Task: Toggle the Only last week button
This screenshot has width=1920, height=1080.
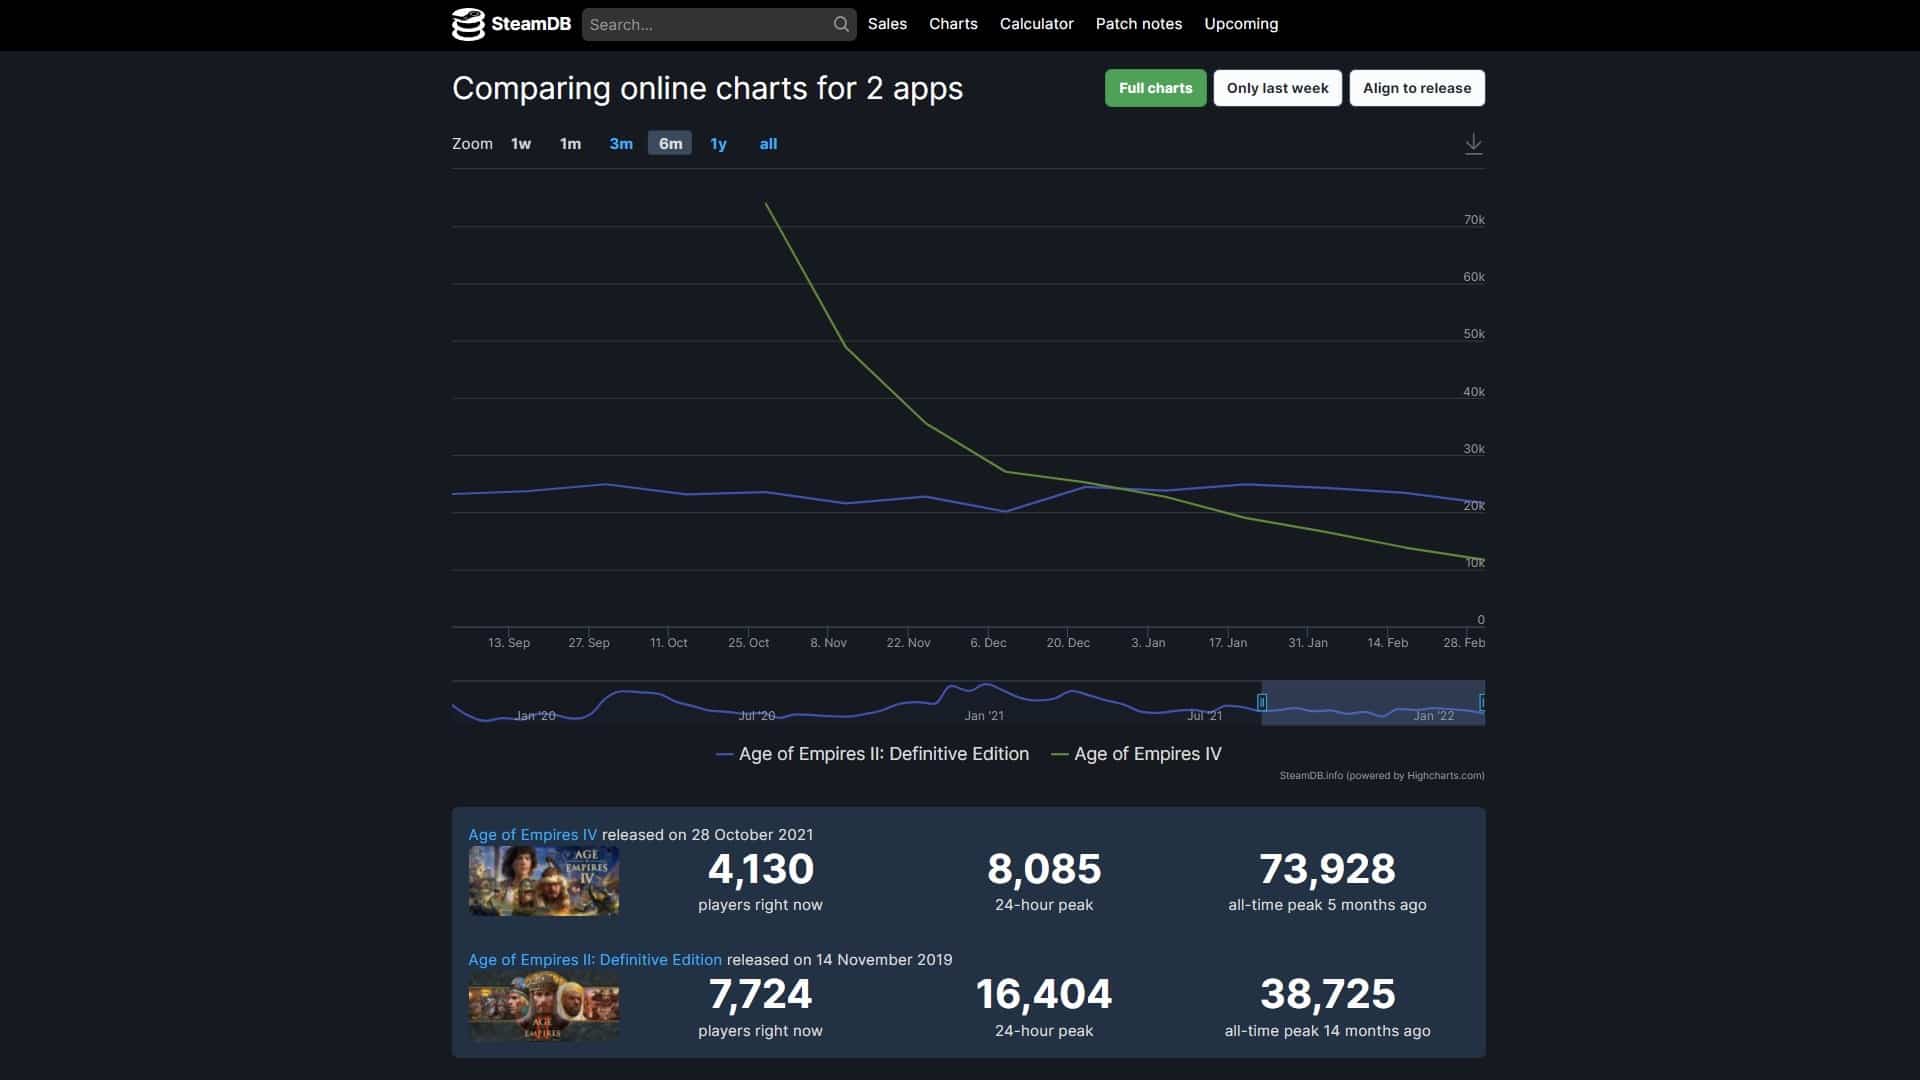Action: pyautogui.click(x=1276, y=88)
